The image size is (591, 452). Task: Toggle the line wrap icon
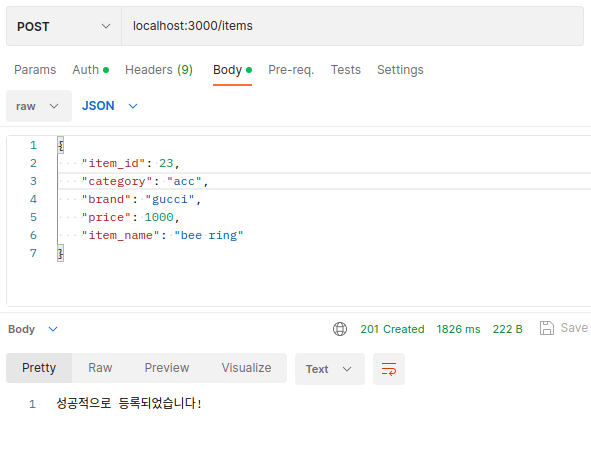tap(389, 369)
